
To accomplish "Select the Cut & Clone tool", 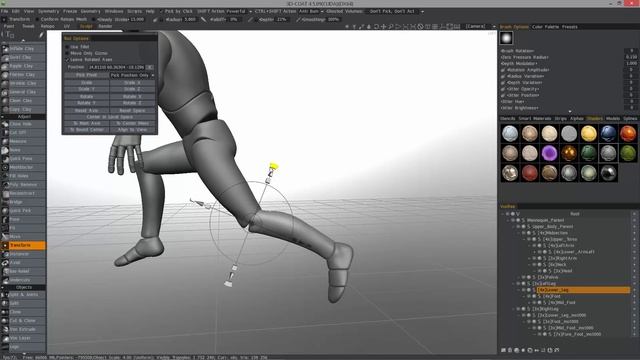I will click(x=23, y=320).
